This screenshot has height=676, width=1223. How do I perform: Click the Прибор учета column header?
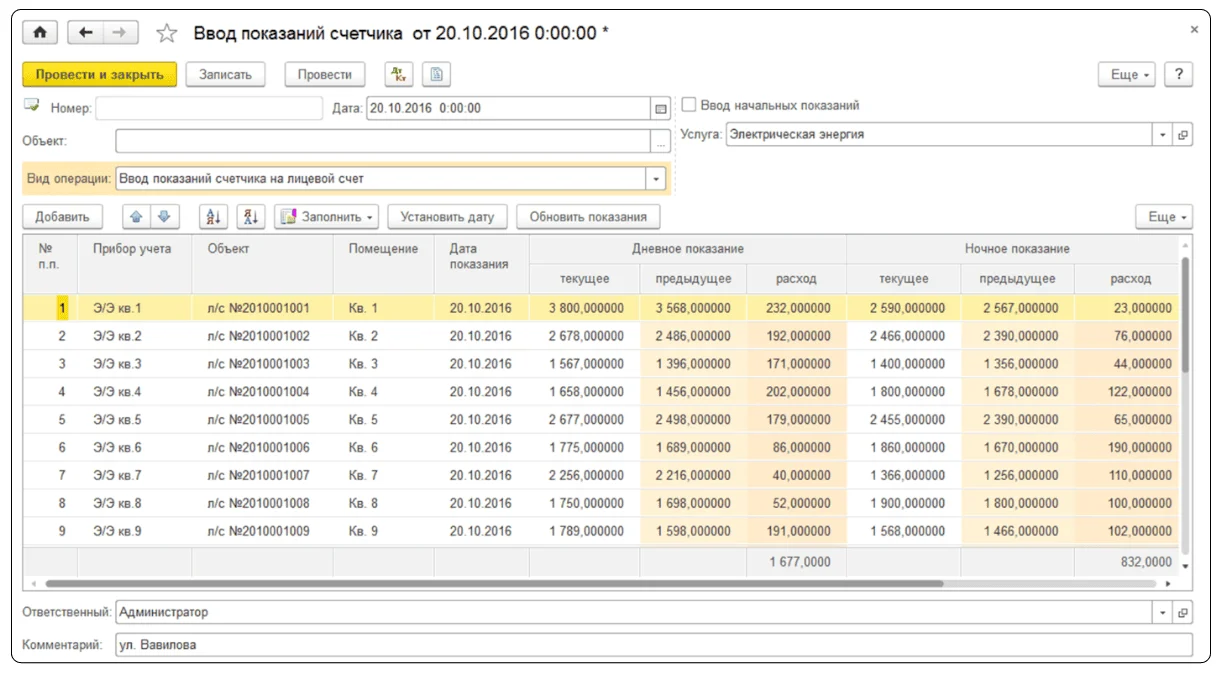pyautogui.click(x=135, y=264)
